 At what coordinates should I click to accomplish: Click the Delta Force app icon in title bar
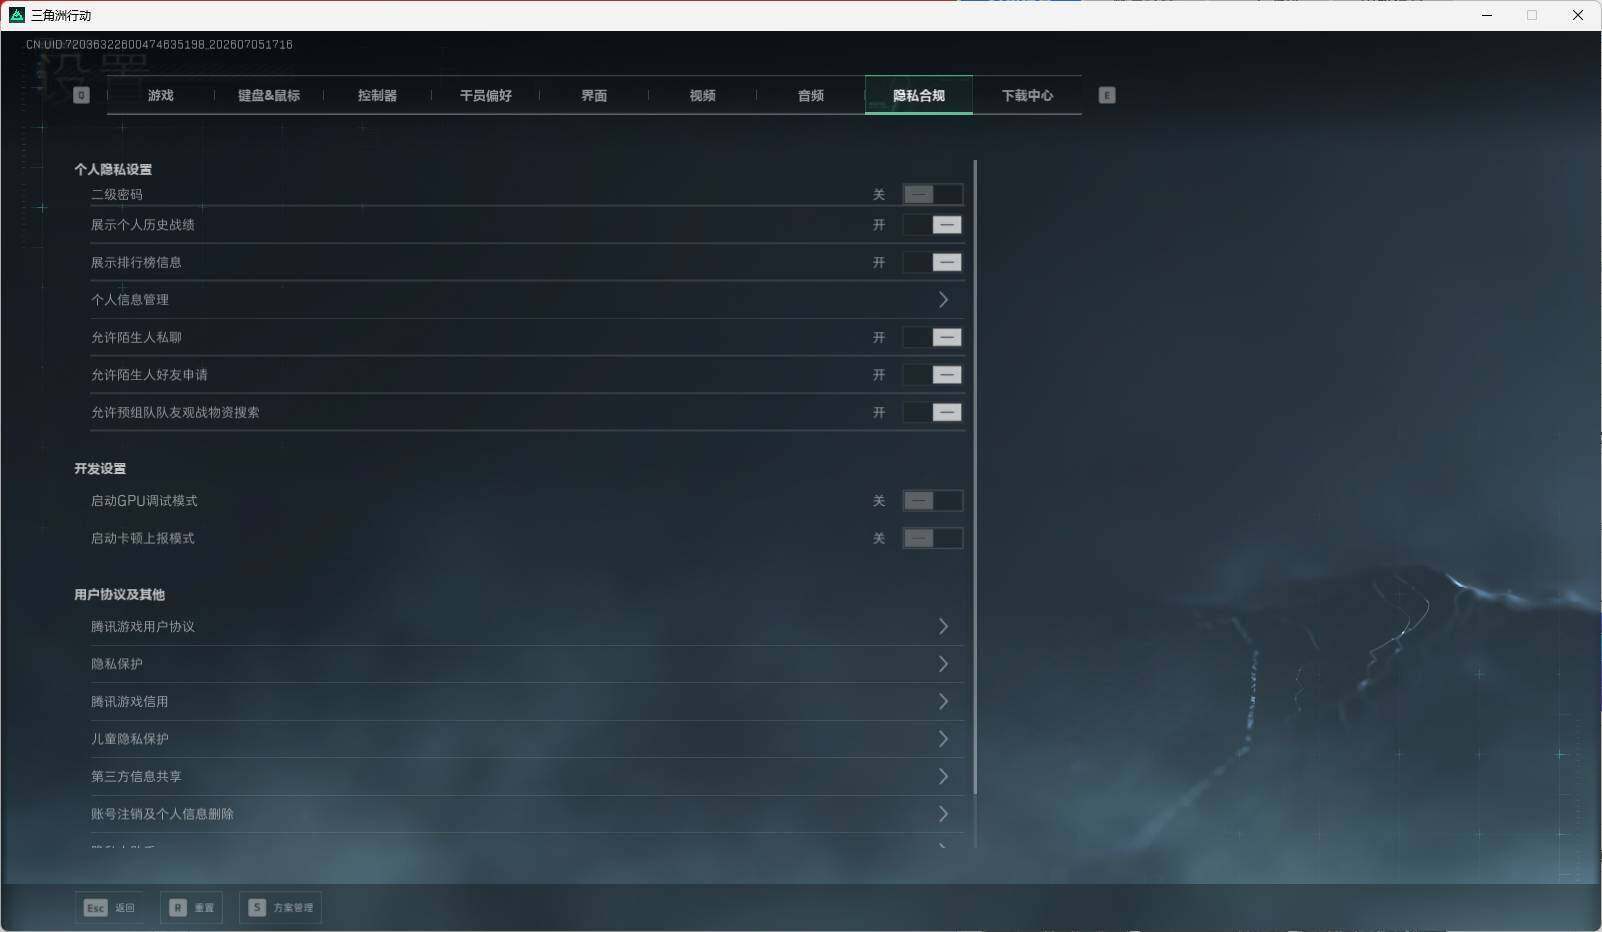[16, 15]
